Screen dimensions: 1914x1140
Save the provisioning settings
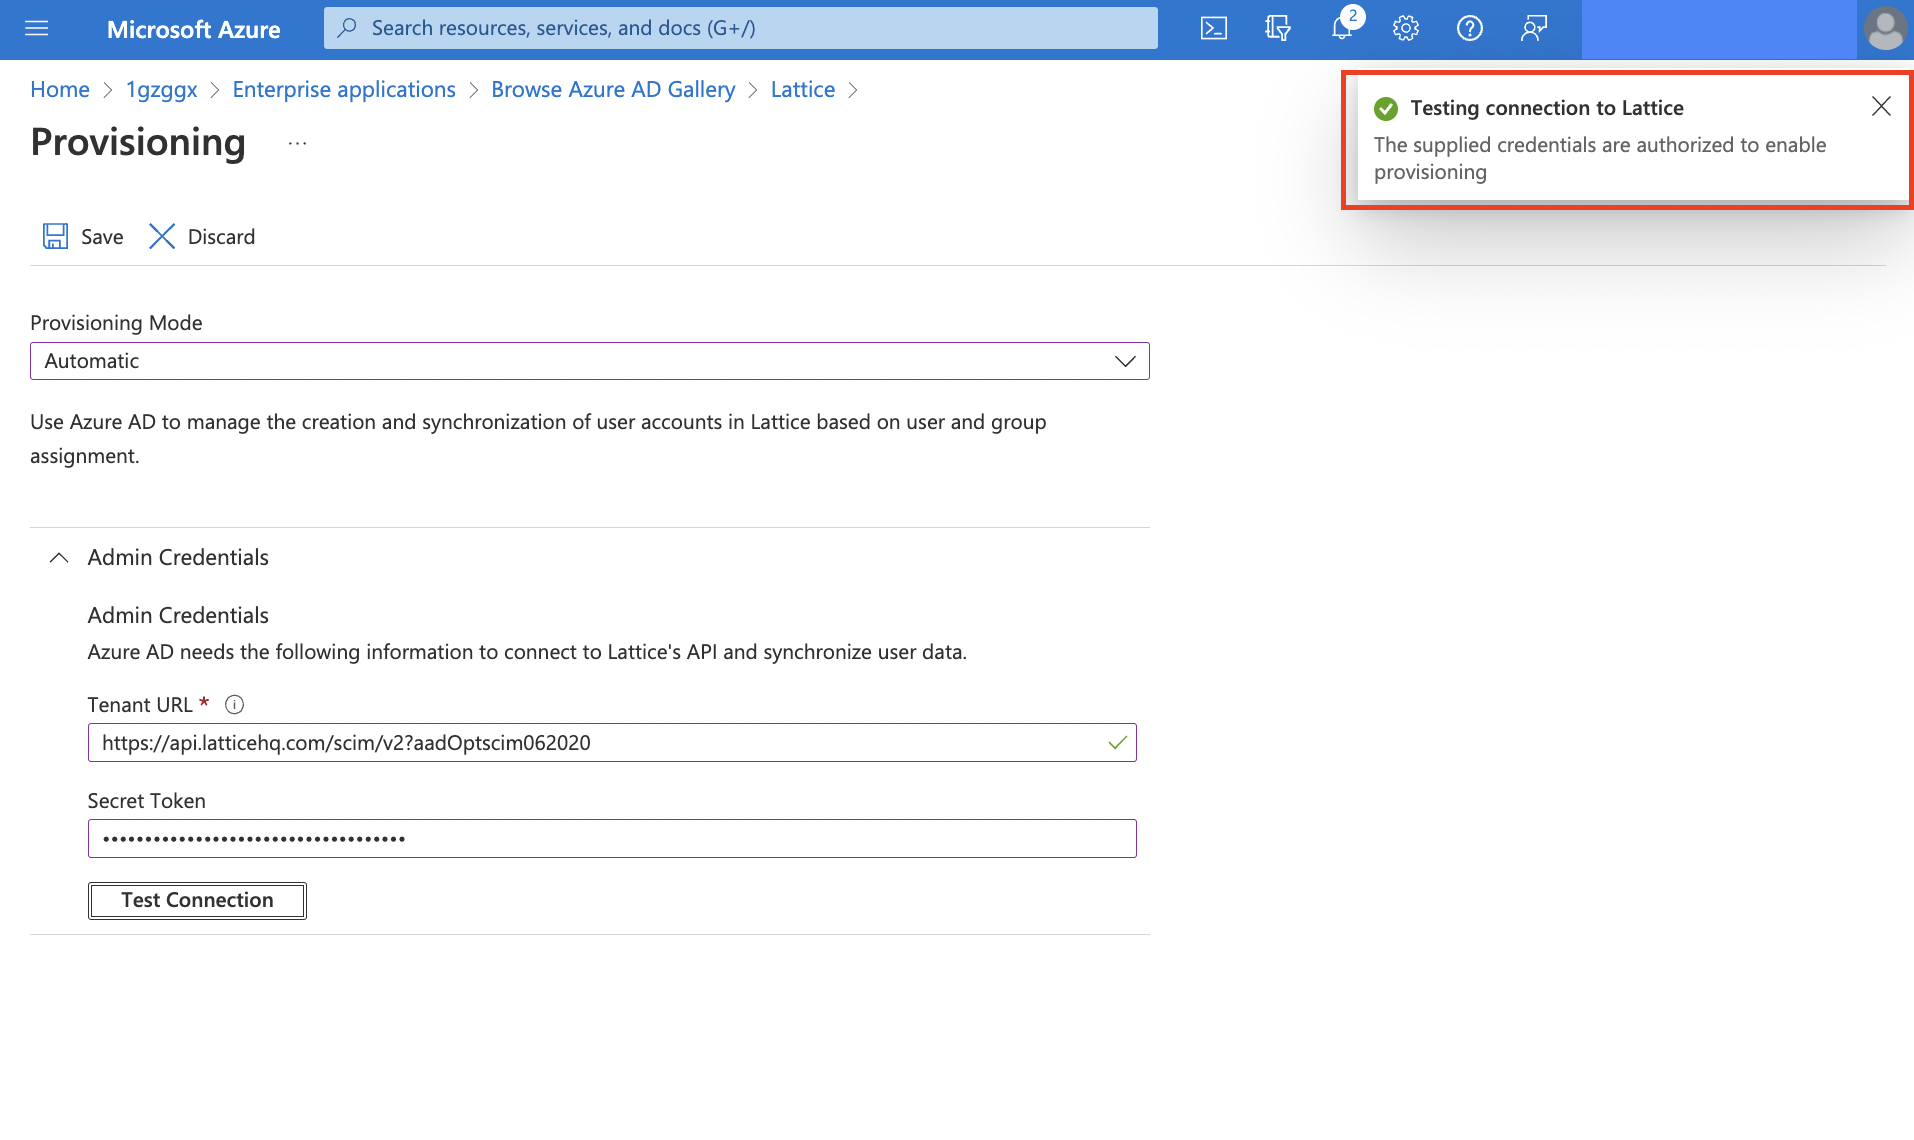(x=83, y=236)
